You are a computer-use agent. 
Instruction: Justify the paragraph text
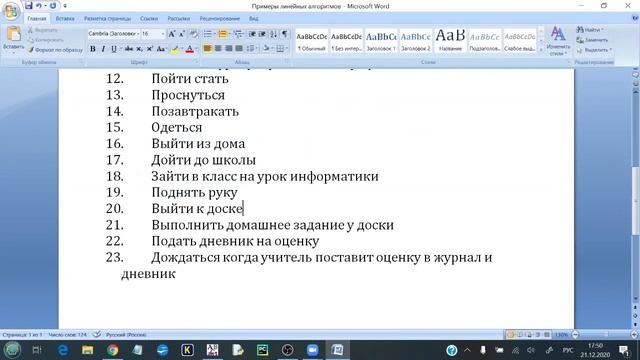(239, 49)
